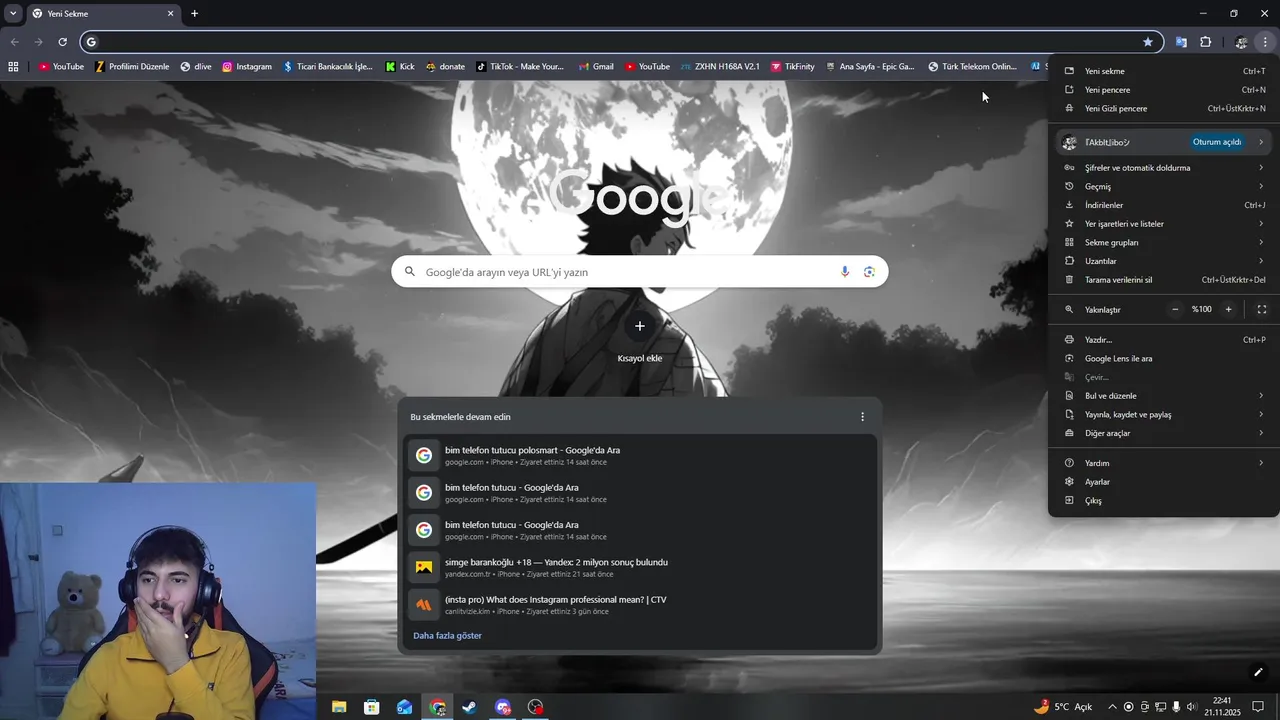Viewport: 1280px width, 720px height.
Task: Open the Extensions puzzle icon
Action: point(1206,42)
